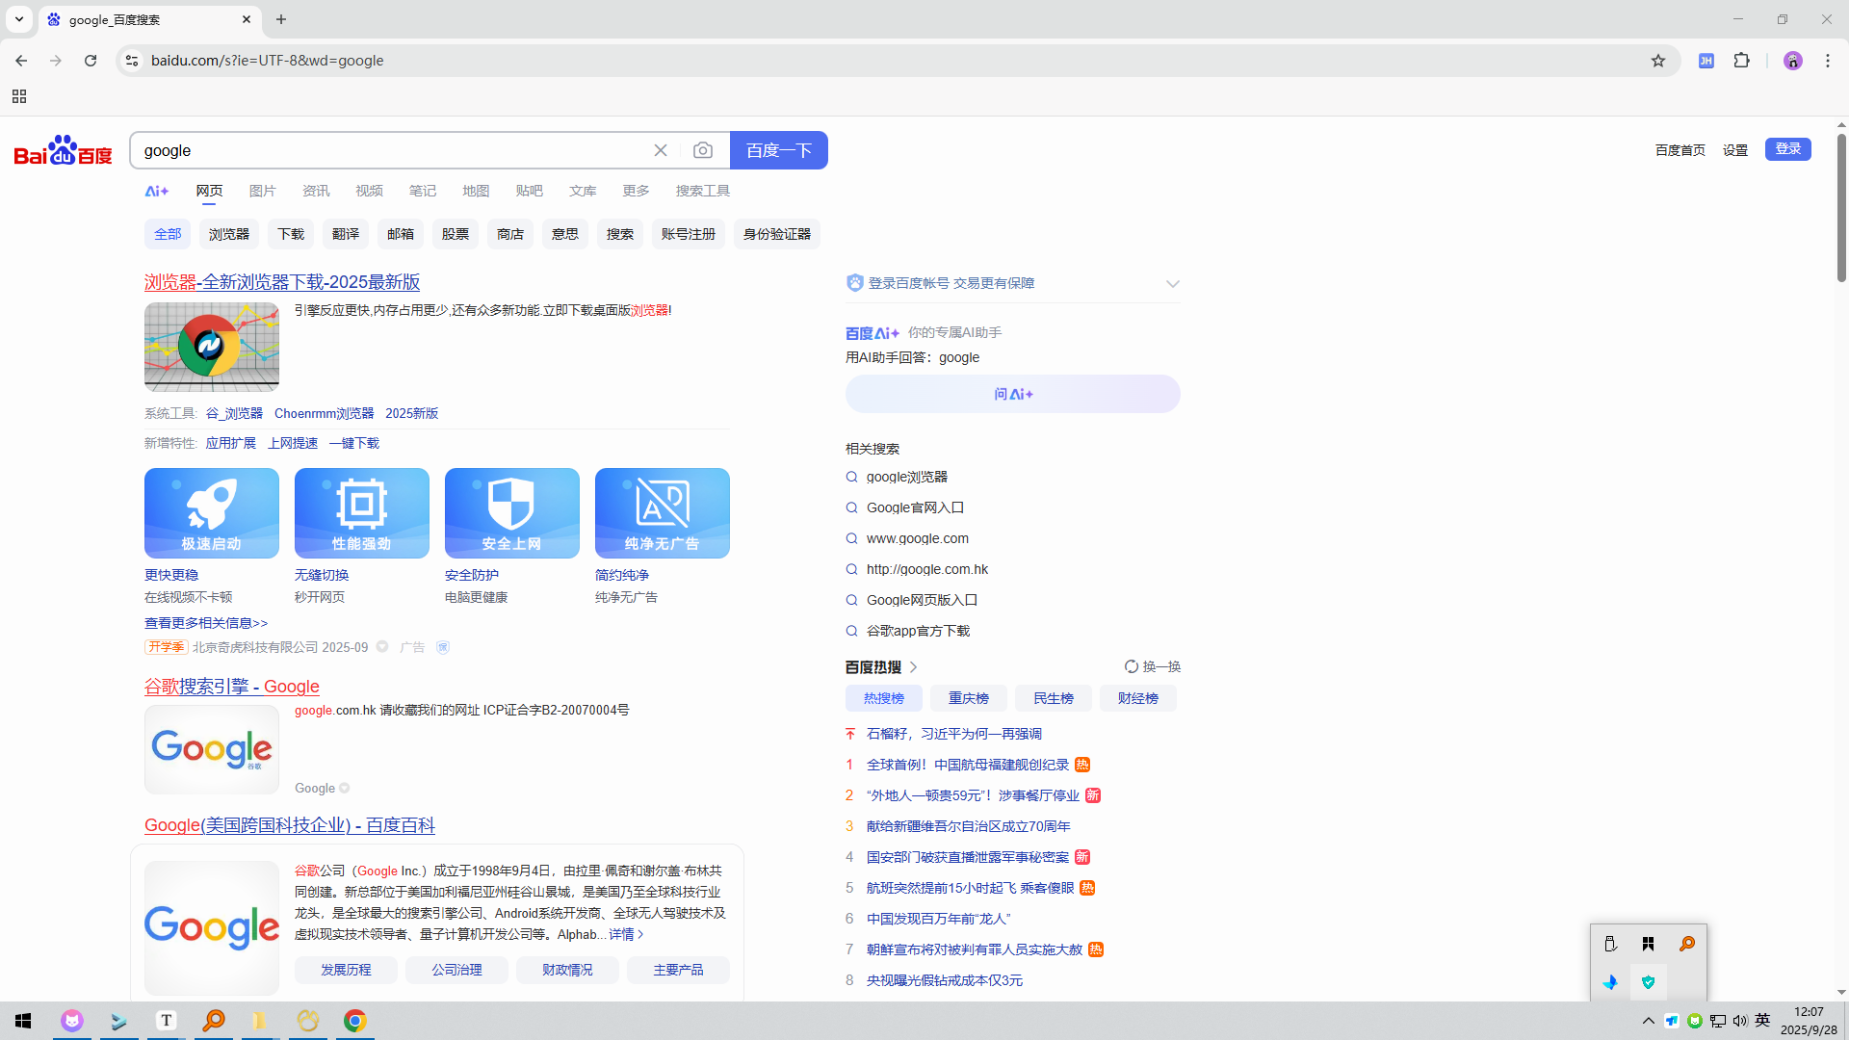Expand the 登录百度帐号 panel chevron
Screen dimensions: 1849x1040
coord(1172,284)
